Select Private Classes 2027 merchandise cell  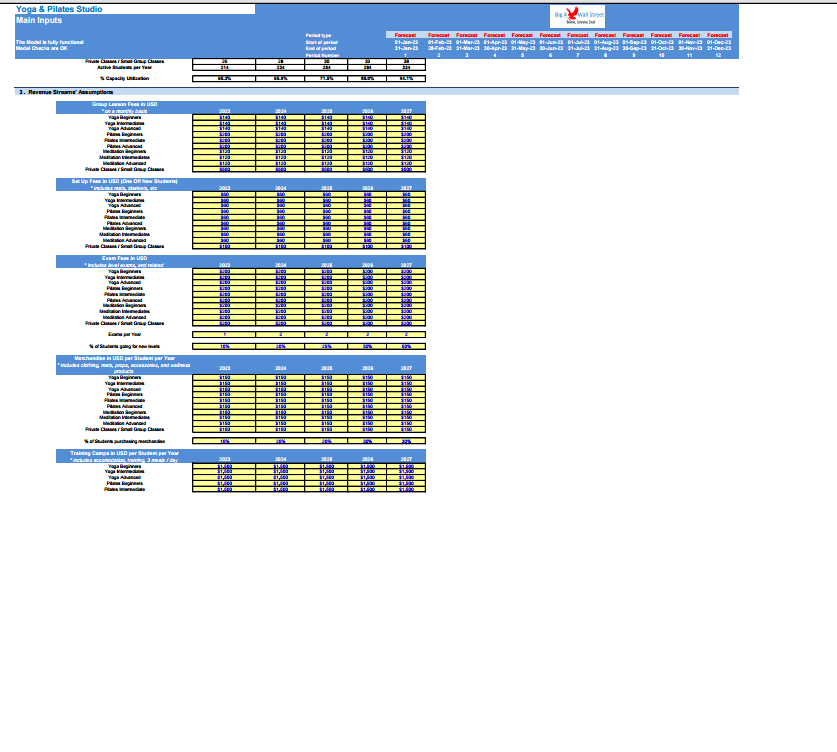coord(406,429)
